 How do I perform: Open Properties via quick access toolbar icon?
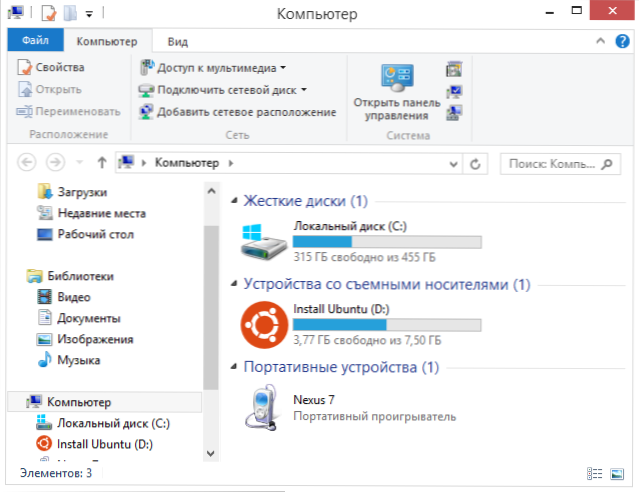coord(49,13)
